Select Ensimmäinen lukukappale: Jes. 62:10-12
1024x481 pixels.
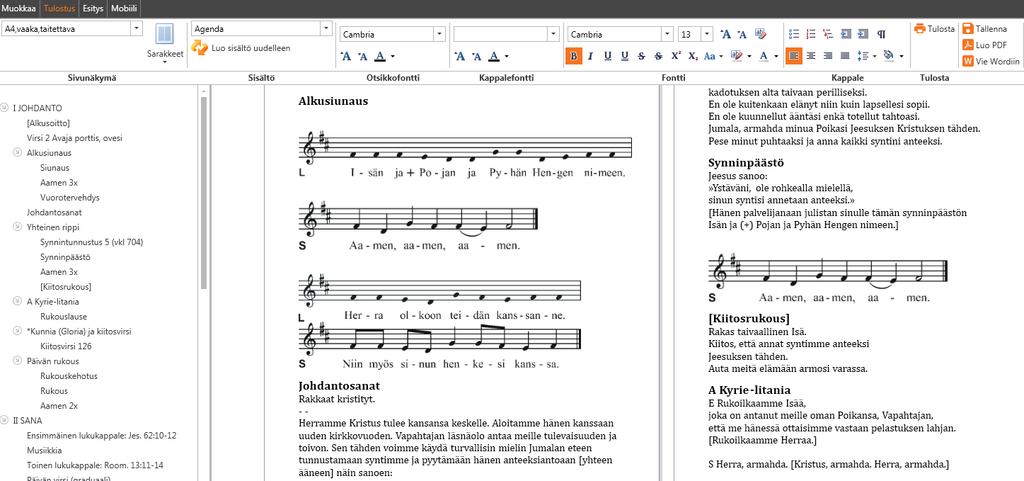click(102, 435)
